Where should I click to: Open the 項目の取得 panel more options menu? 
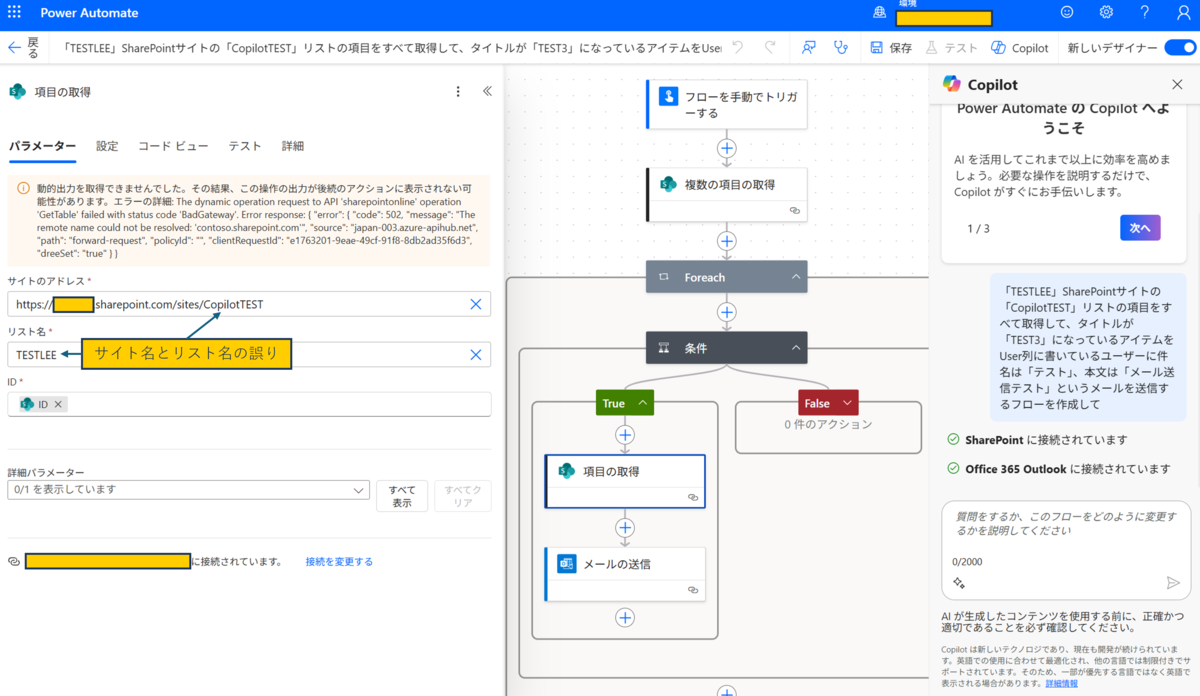[458, 91]
